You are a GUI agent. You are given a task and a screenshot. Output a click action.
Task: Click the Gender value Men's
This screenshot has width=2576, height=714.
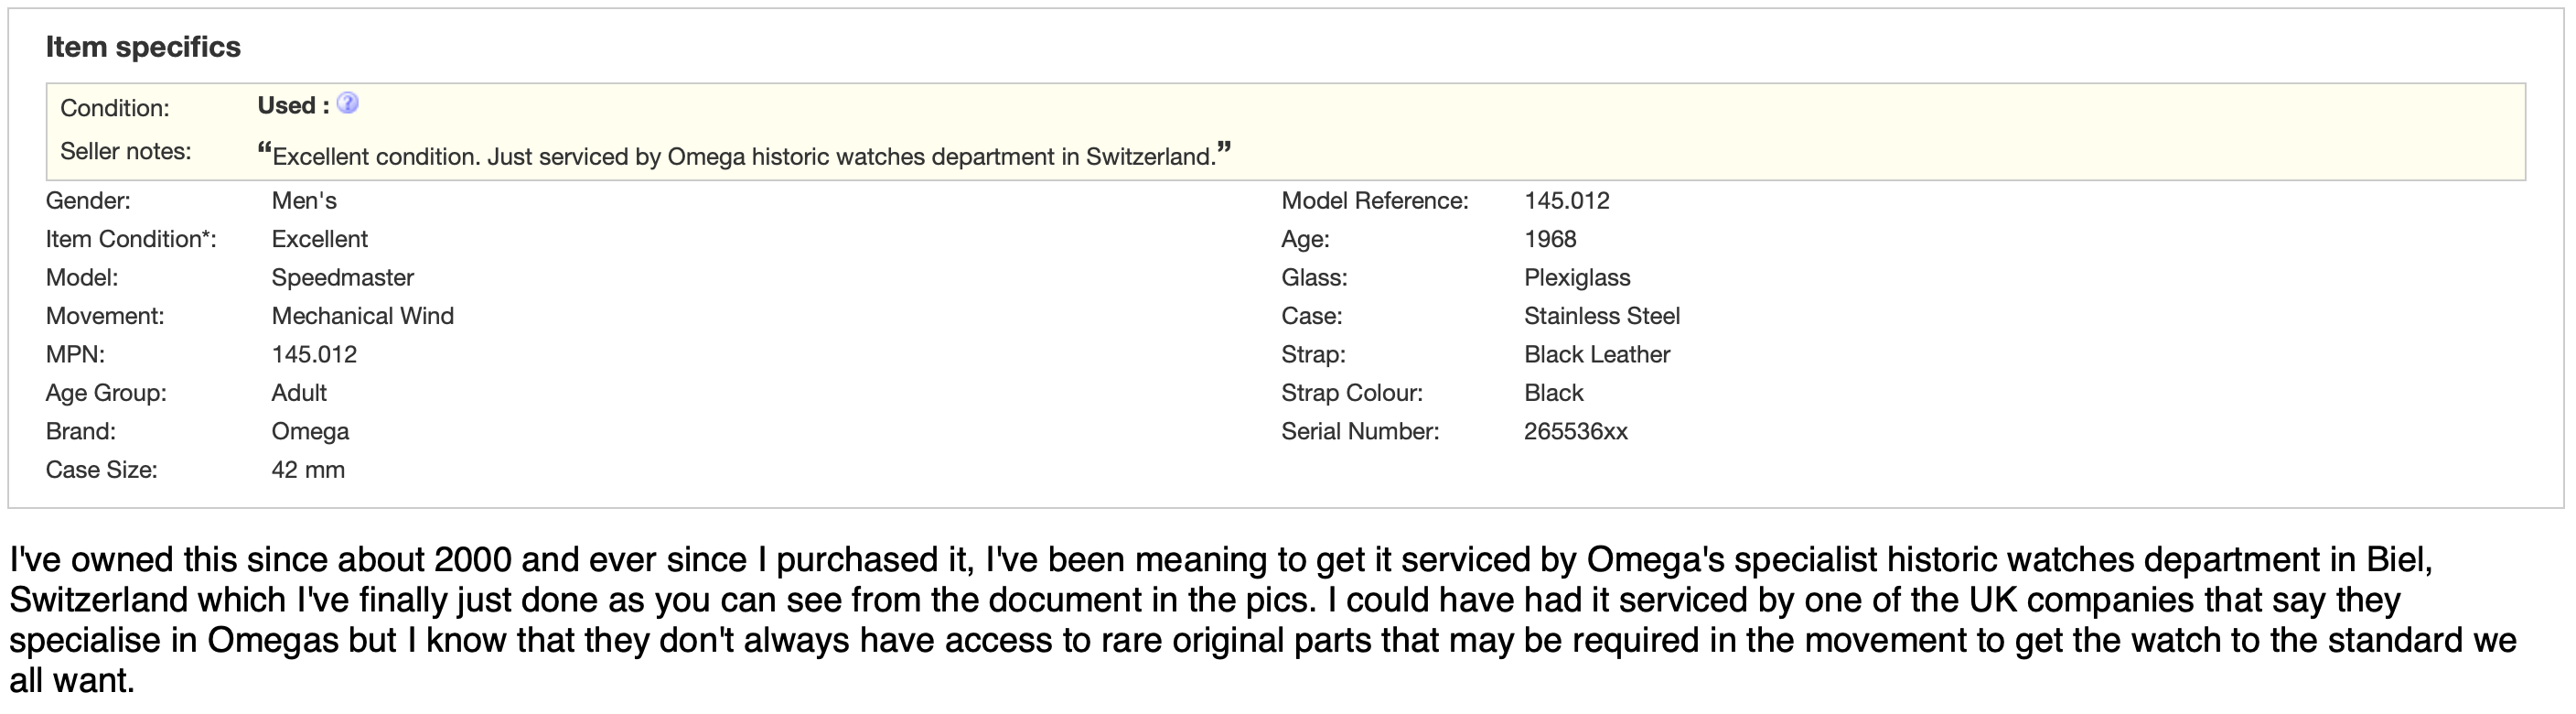(x=304, y=201)
